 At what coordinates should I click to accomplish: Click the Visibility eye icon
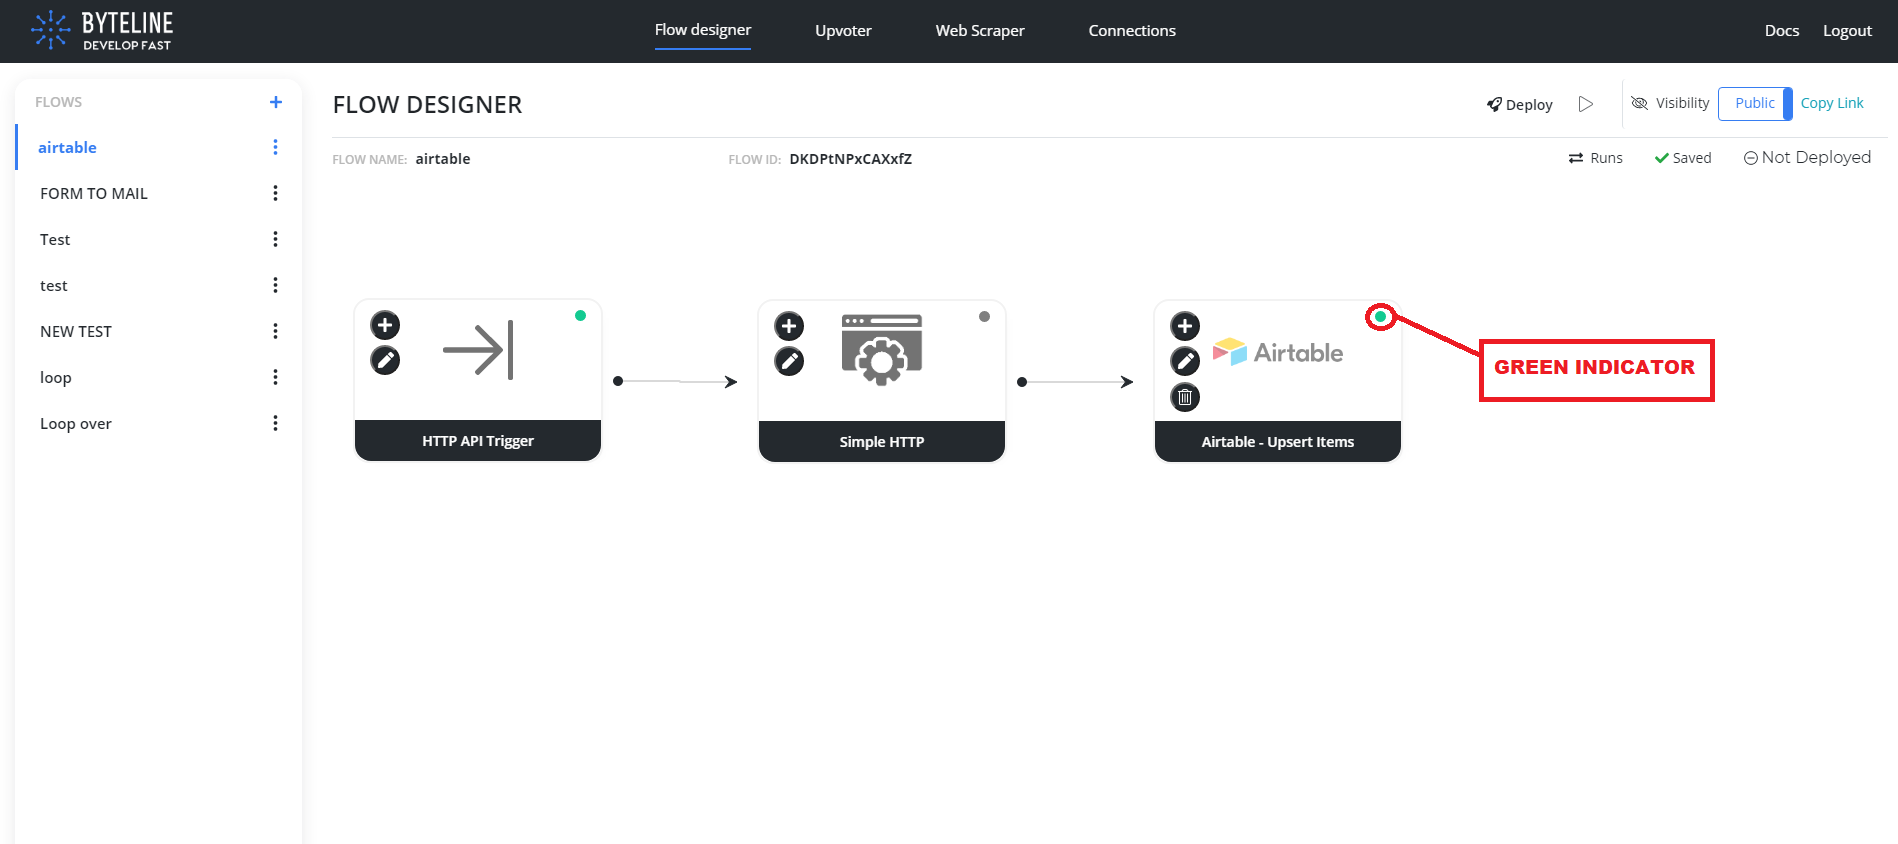click(1639, 103)
